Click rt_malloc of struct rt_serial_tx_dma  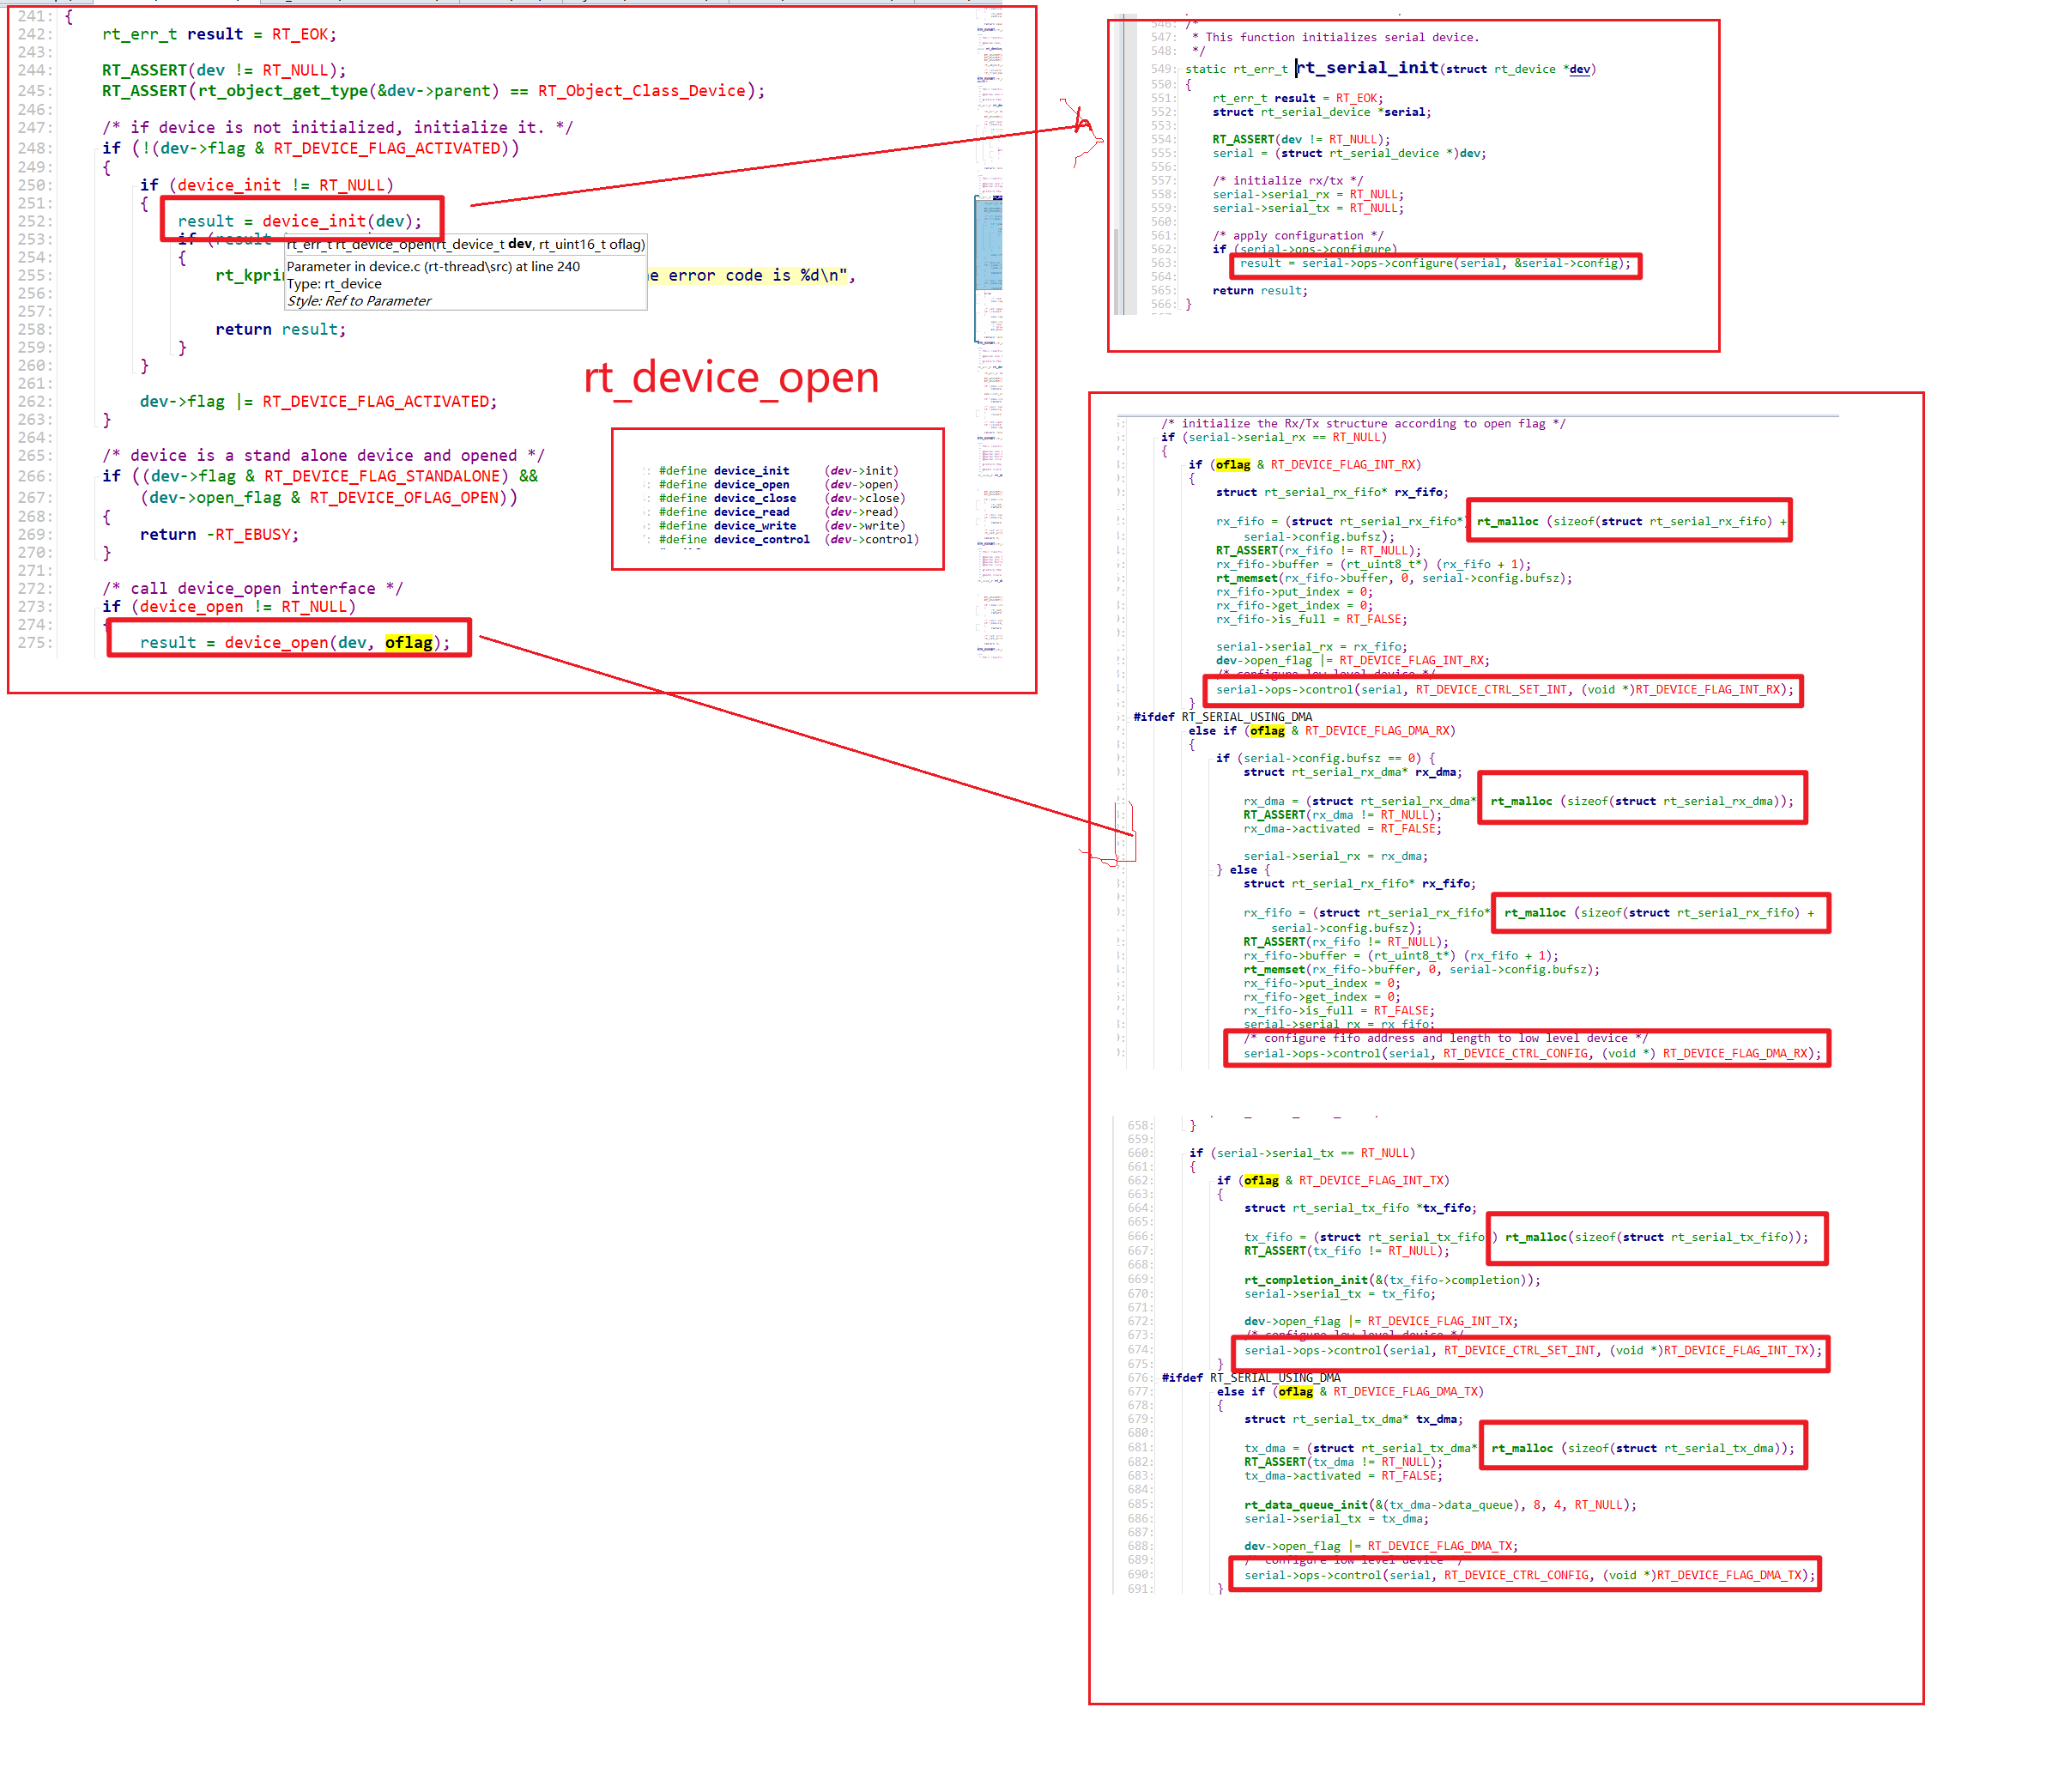[1643, 1448]
